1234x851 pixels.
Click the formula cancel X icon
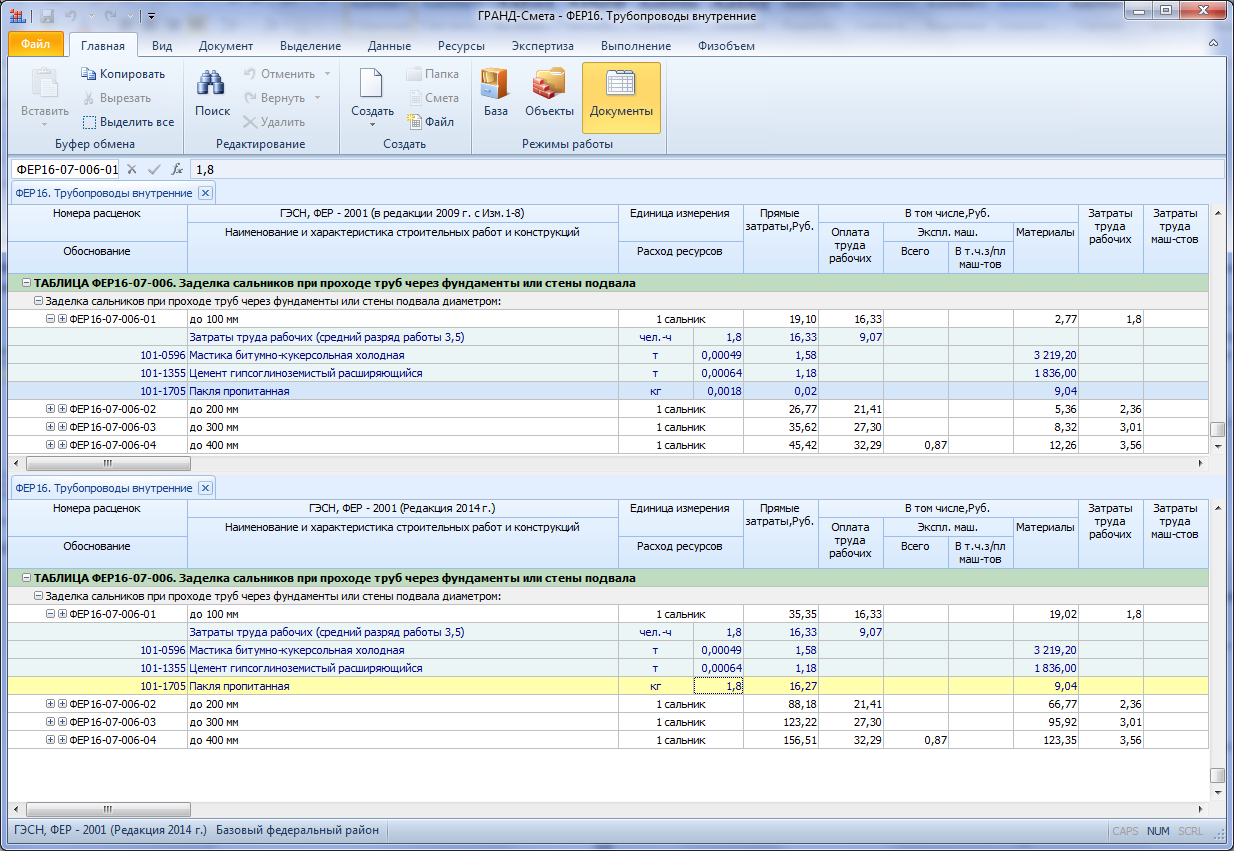point(131,169)
